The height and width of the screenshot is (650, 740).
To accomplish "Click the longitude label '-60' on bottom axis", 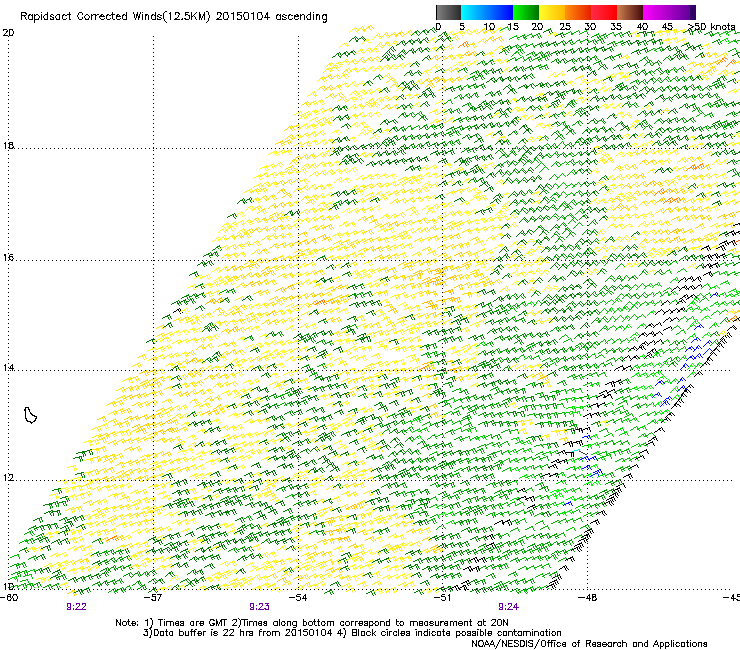I will 9,597.
